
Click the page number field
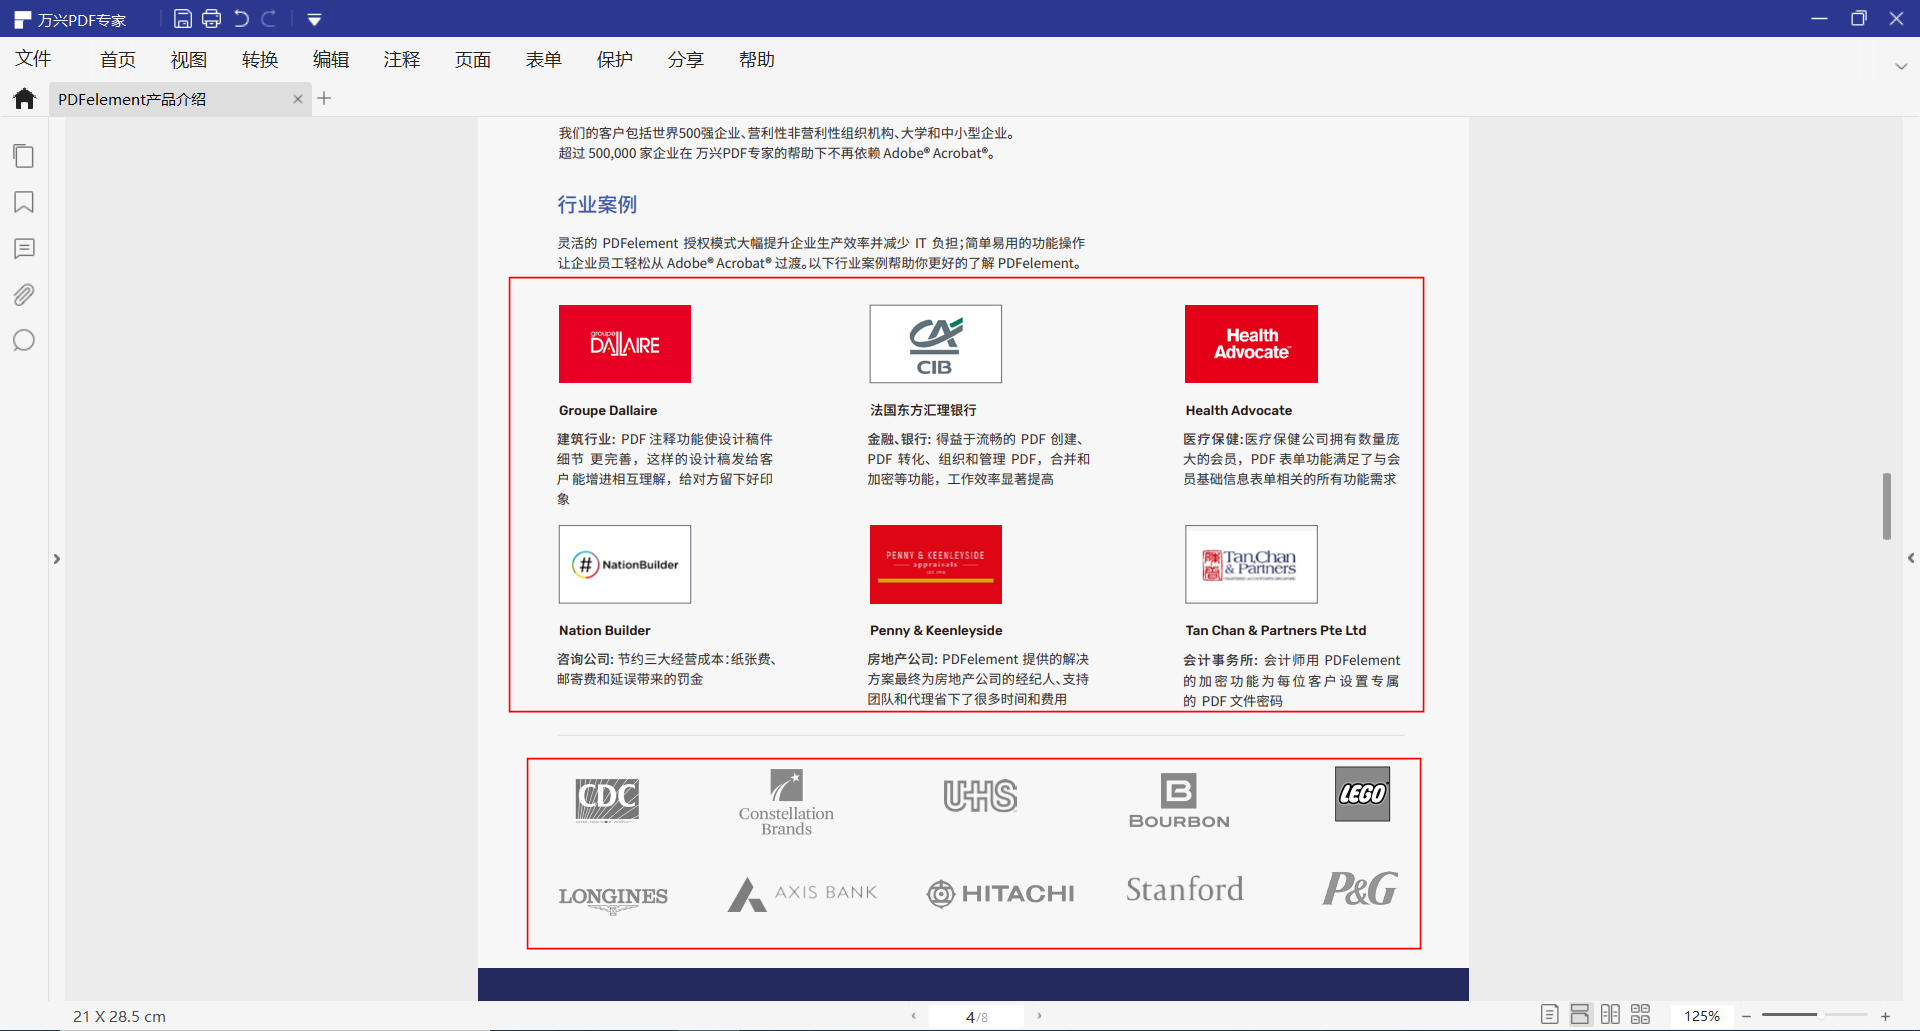976,1017
